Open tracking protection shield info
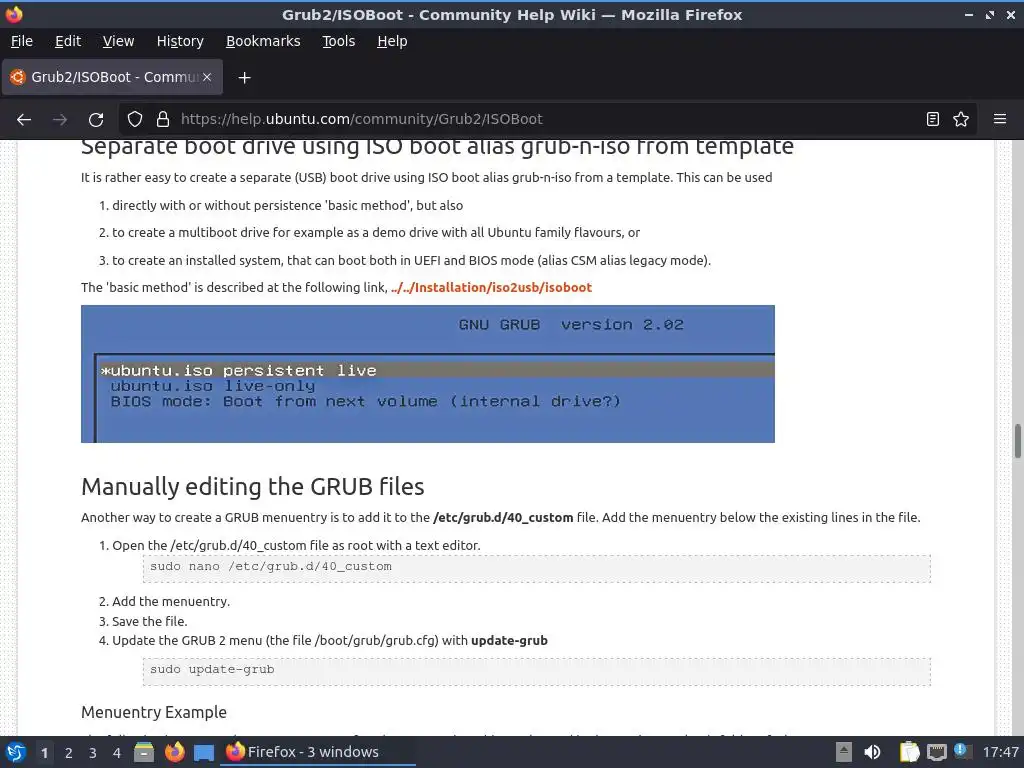1024x768 pixels. 135,119
